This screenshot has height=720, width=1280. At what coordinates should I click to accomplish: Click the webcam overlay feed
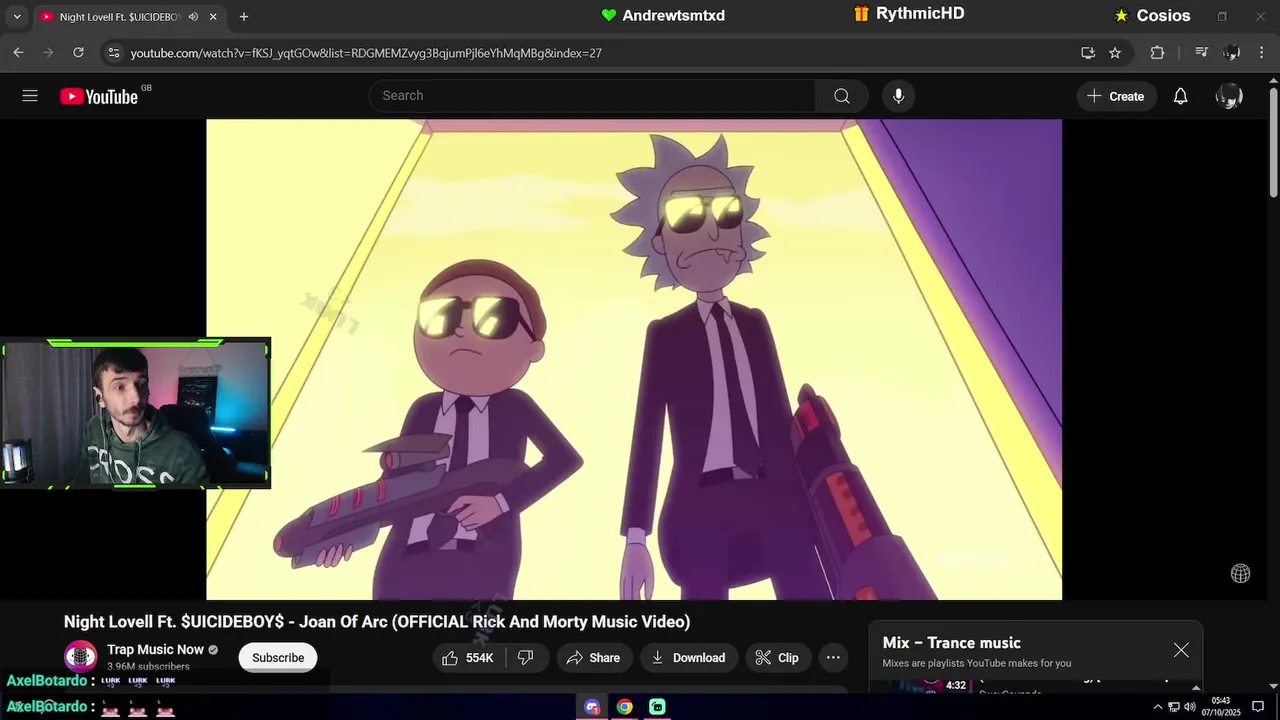tap(135, 413)
